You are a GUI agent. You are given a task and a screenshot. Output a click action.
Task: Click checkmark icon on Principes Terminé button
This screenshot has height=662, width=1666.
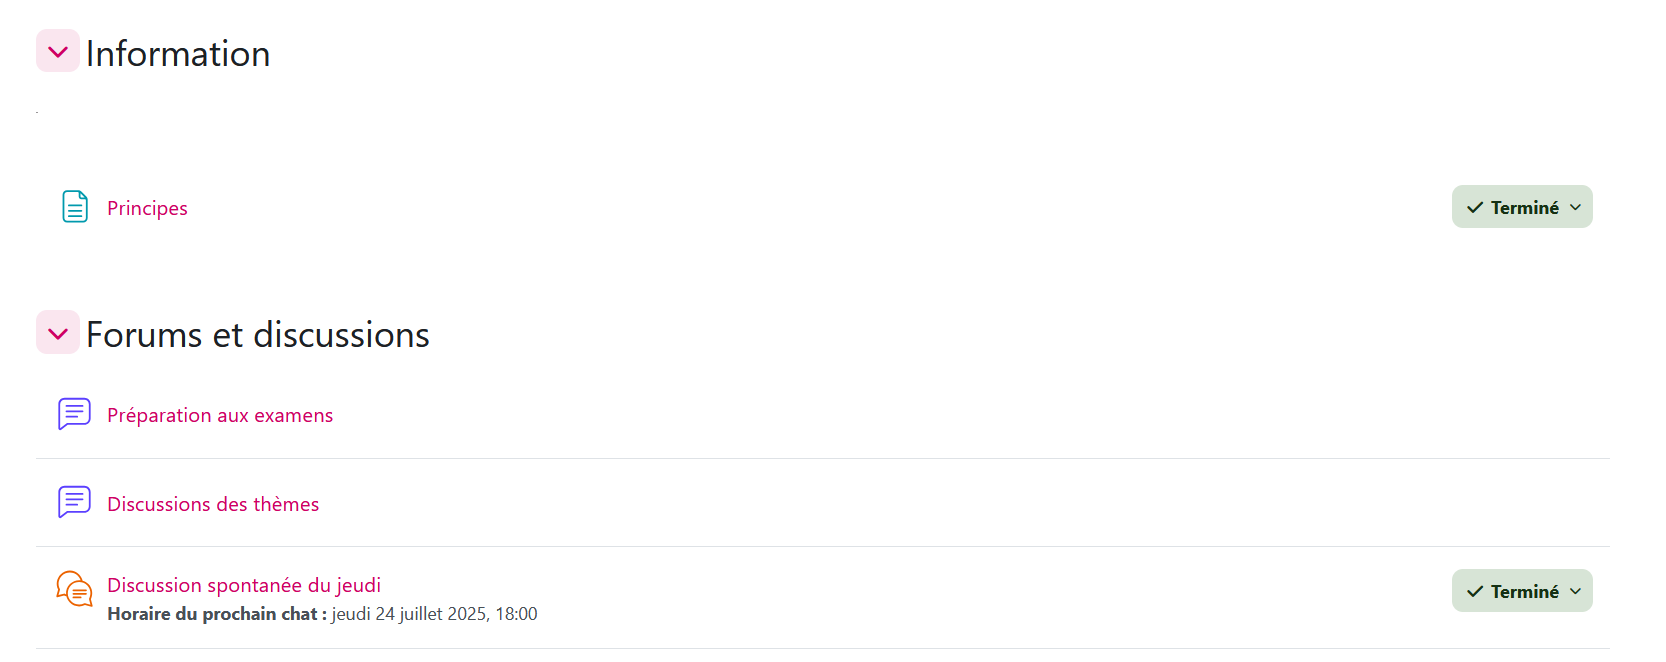[x=1474, y=207]
